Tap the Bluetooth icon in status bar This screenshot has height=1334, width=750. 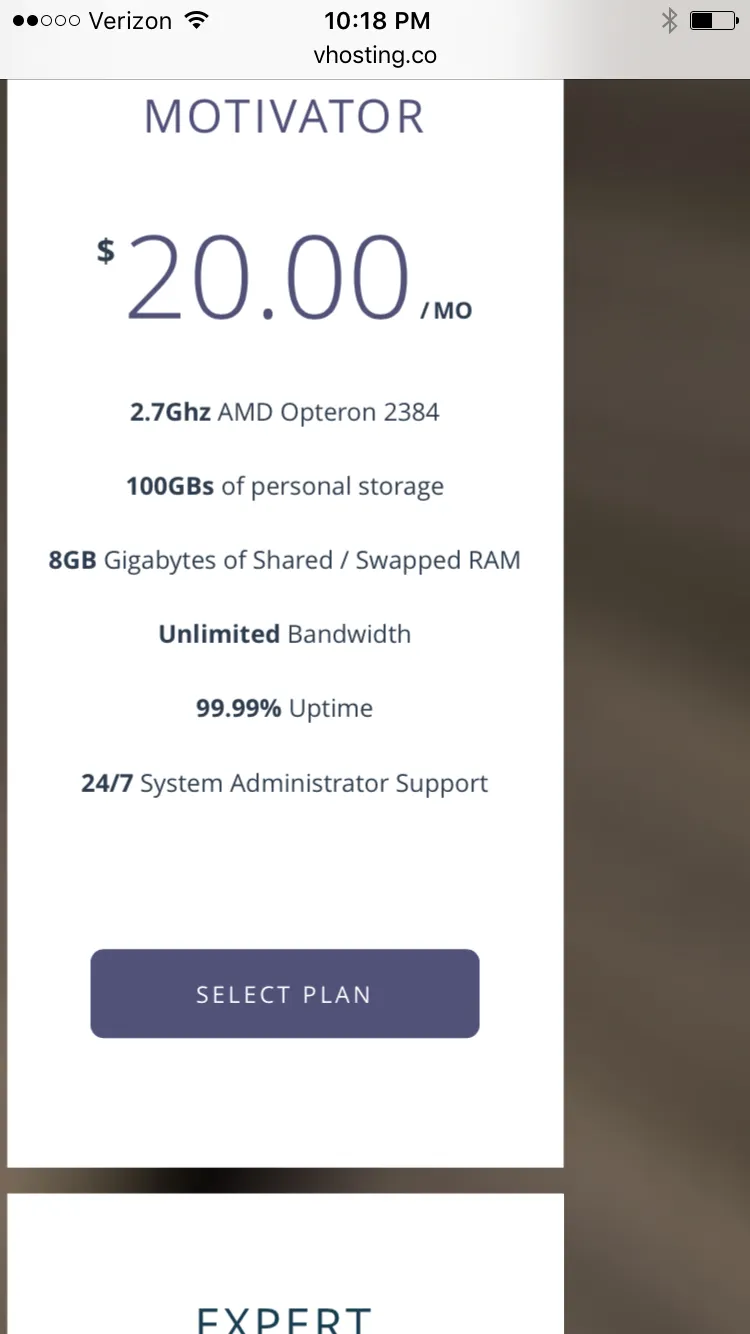tap(669, 21)
